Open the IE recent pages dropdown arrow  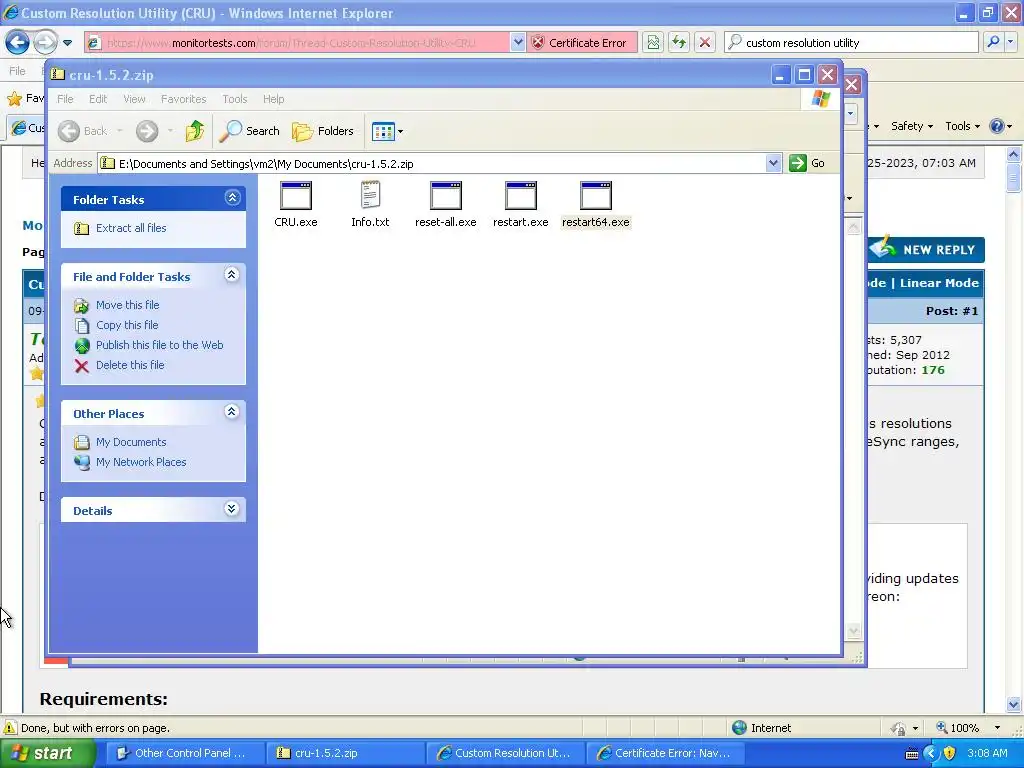coord(67,43)
